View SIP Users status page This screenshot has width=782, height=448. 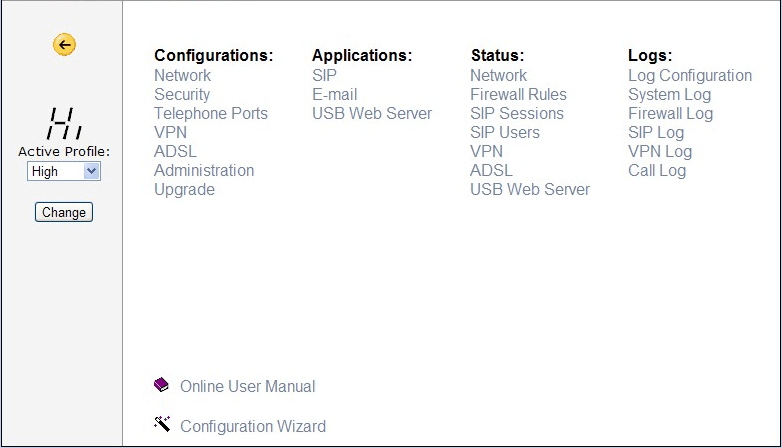point(505,132)
